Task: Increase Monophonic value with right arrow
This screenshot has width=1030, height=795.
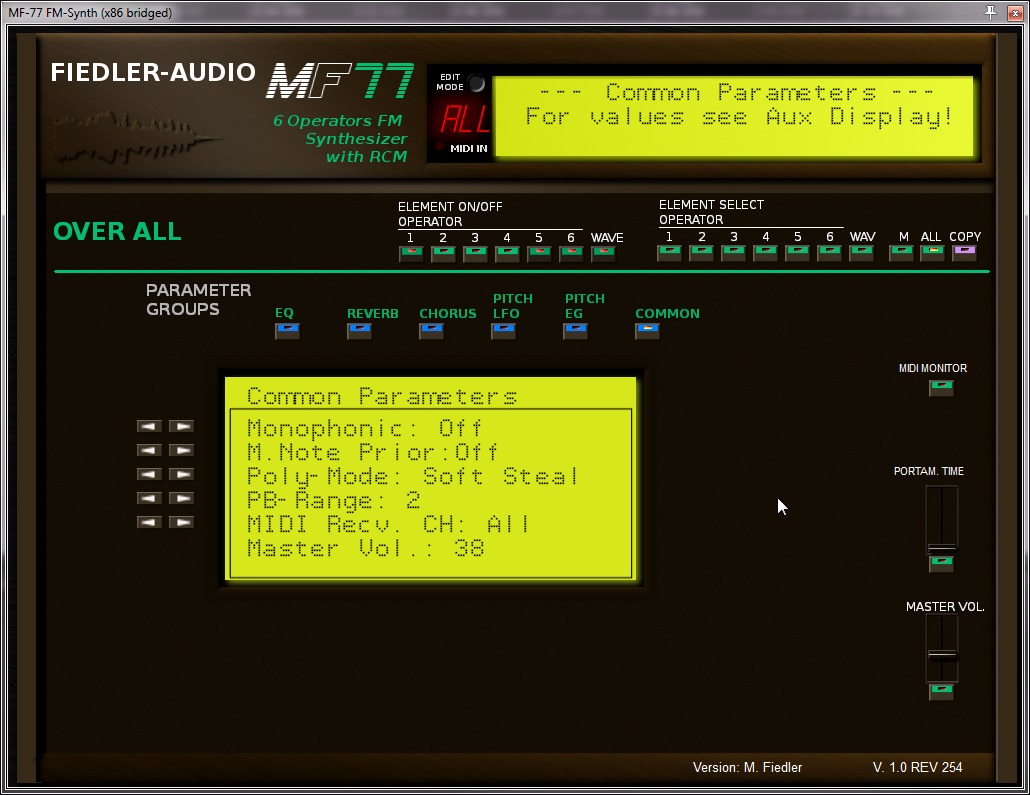Action: (181, 426)
